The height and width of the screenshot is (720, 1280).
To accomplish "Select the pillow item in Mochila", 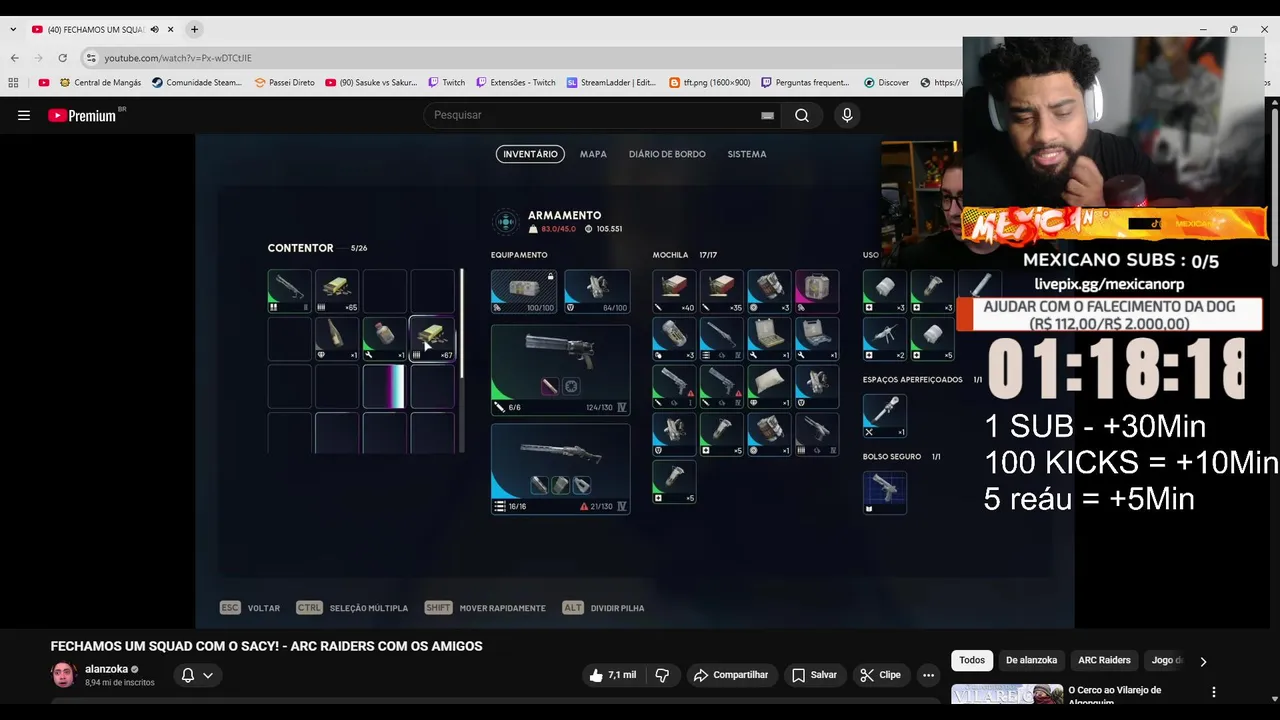I will pos(769,387).
